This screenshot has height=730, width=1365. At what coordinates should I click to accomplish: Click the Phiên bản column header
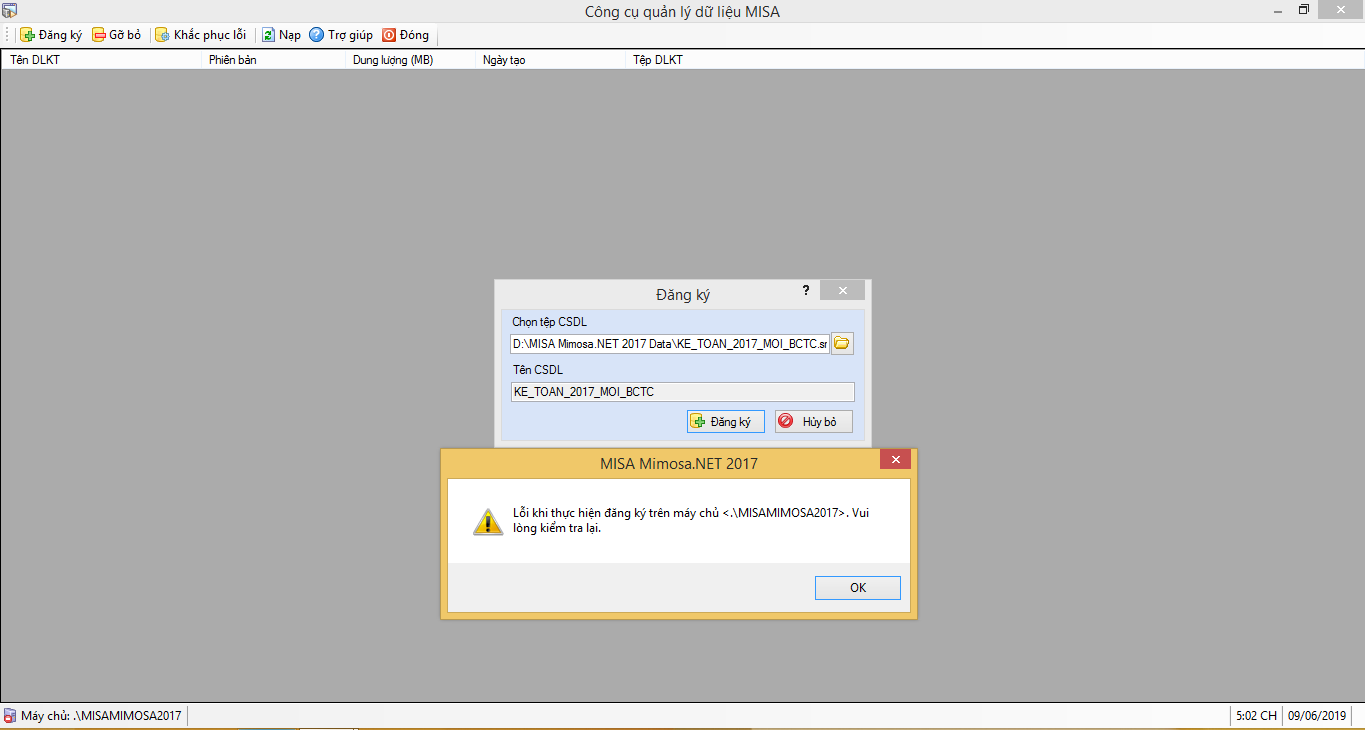tap(272, 60)
